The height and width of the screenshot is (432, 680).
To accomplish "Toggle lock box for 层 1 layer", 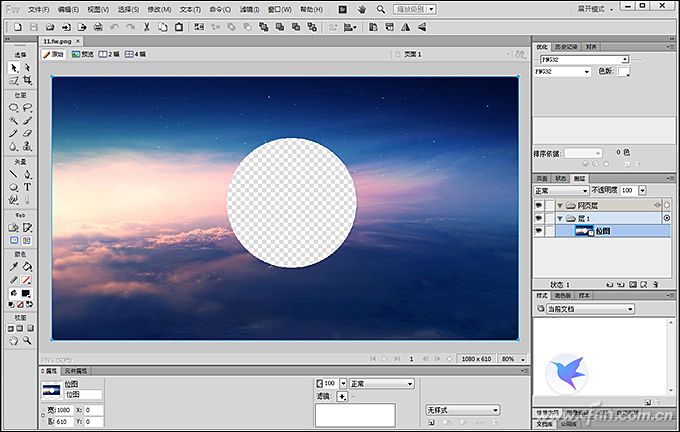I will point(550,218).
